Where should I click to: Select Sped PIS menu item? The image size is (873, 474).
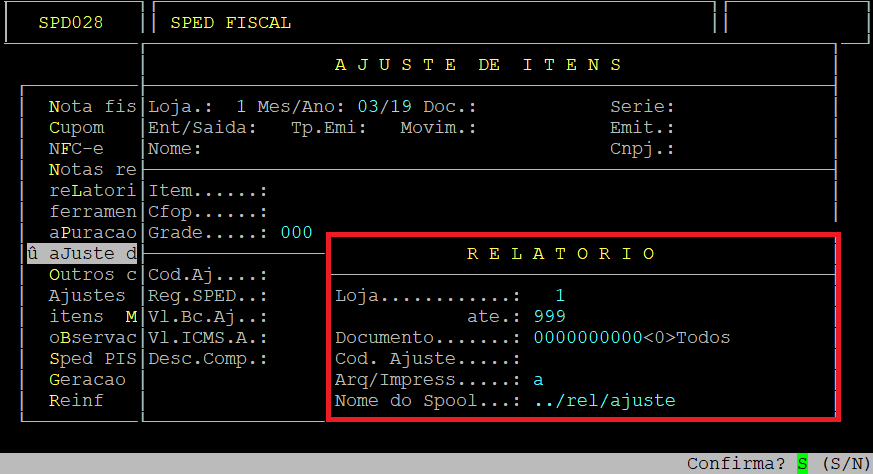tap(91, 359)
